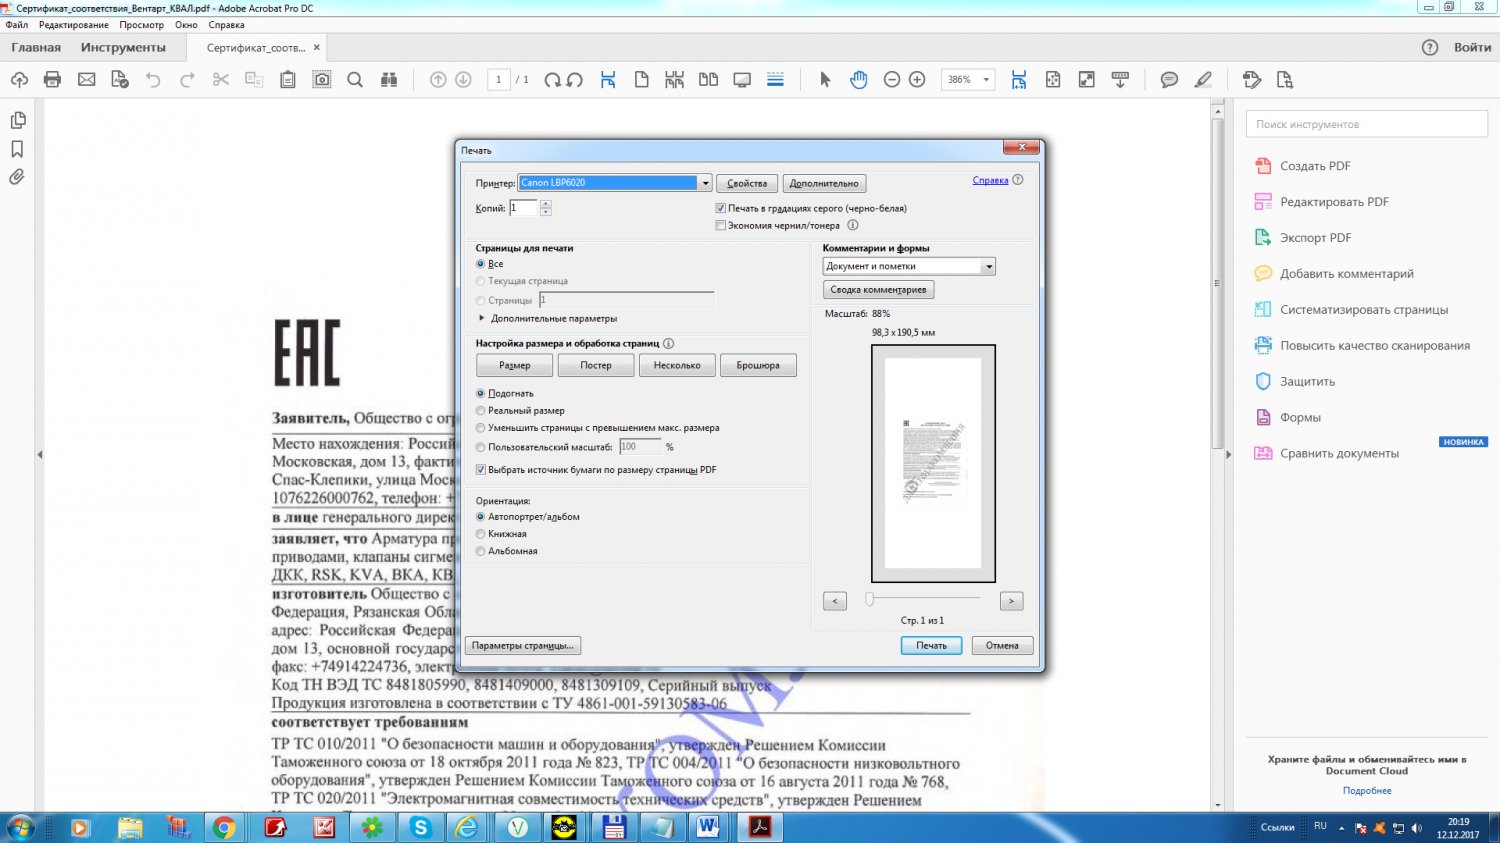The image size is (1500, 843).
Task: Switch to the Инструменты tab
Action: [123, 48]
